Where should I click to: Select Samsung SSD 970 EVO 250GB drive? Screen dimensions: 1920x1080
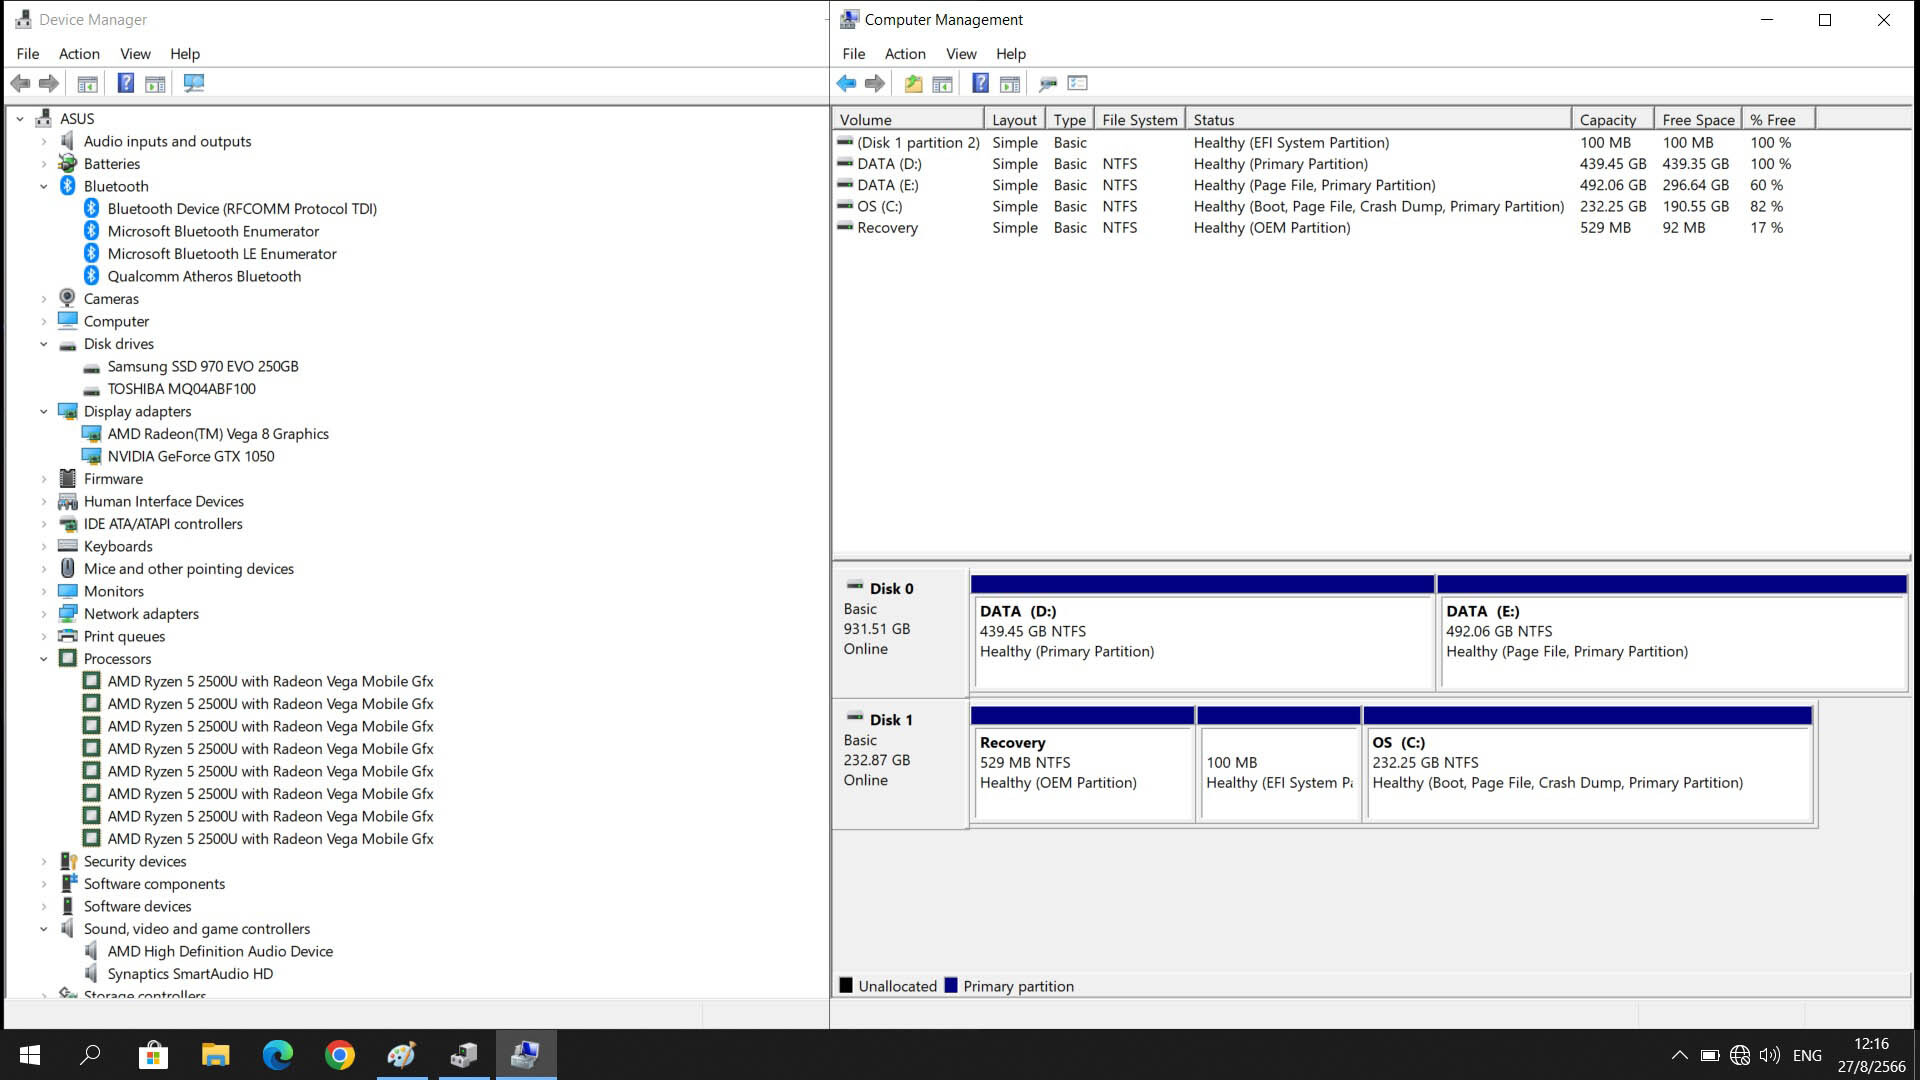(x=203, y=366)
